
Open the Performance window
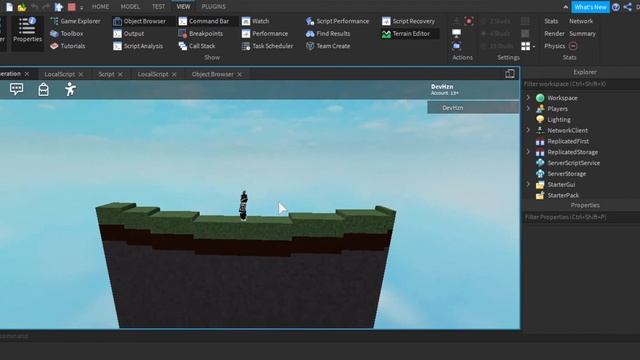264,33
